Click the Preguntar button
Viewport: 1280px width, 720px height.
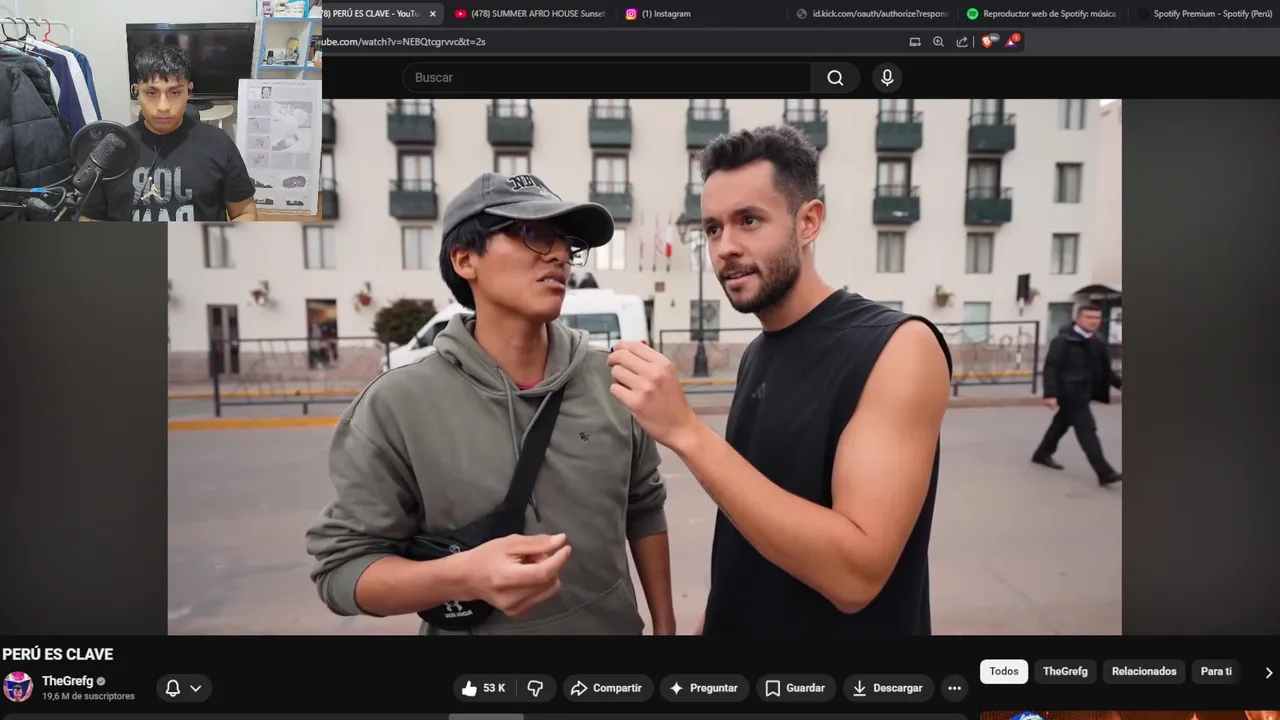click(704, 688)
